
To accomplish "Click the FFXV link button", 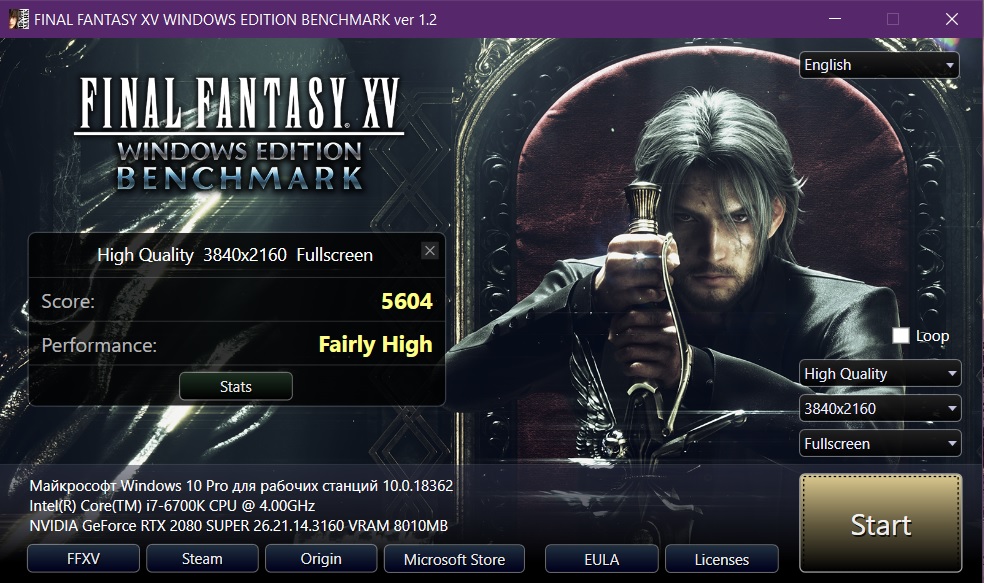I will pyautogui.click(x=83, y=559).
